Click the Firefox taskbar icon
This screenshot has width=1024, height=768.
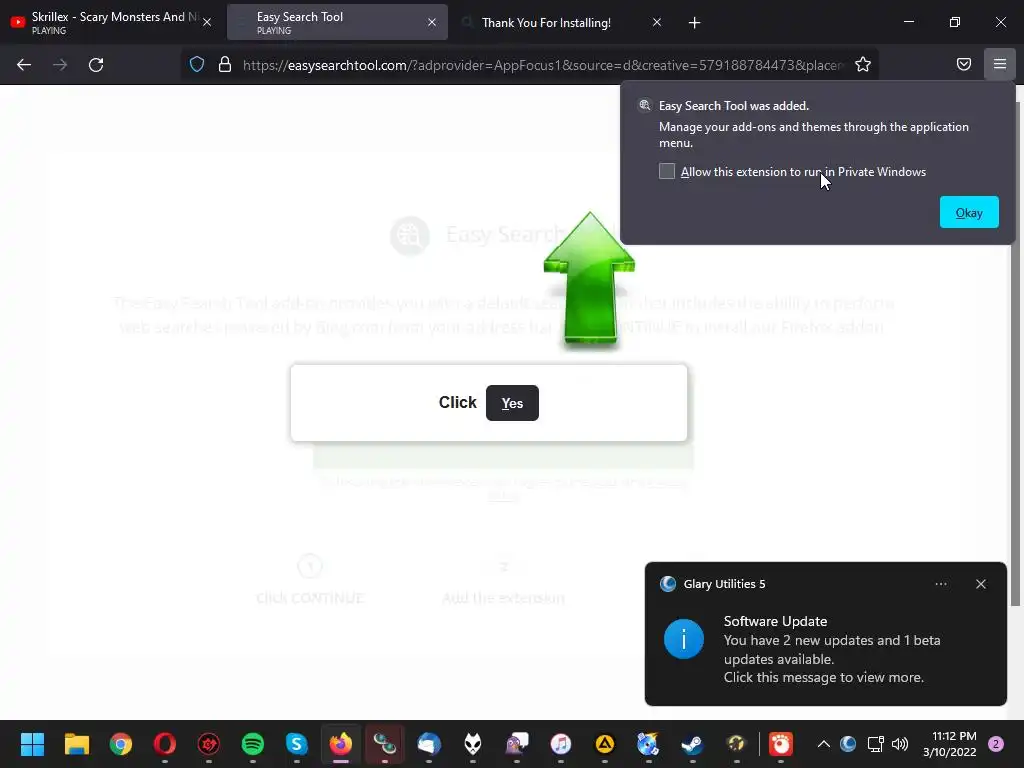click(x=341, y=744)
